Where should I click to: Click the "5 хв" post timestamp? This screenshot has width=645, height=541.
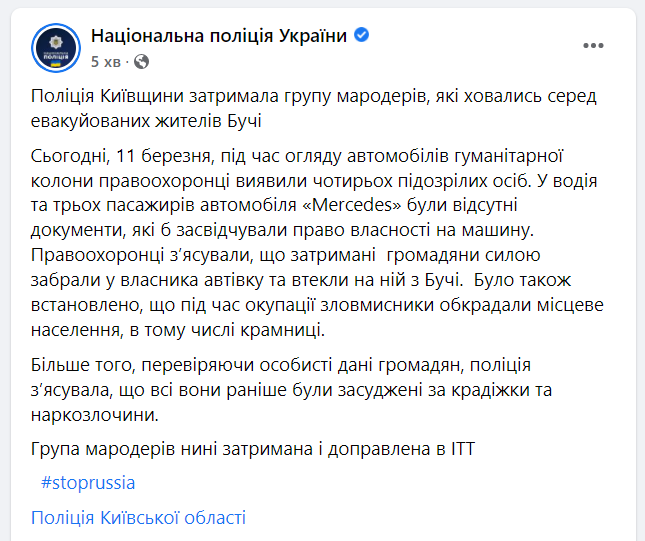click(106, 62)
